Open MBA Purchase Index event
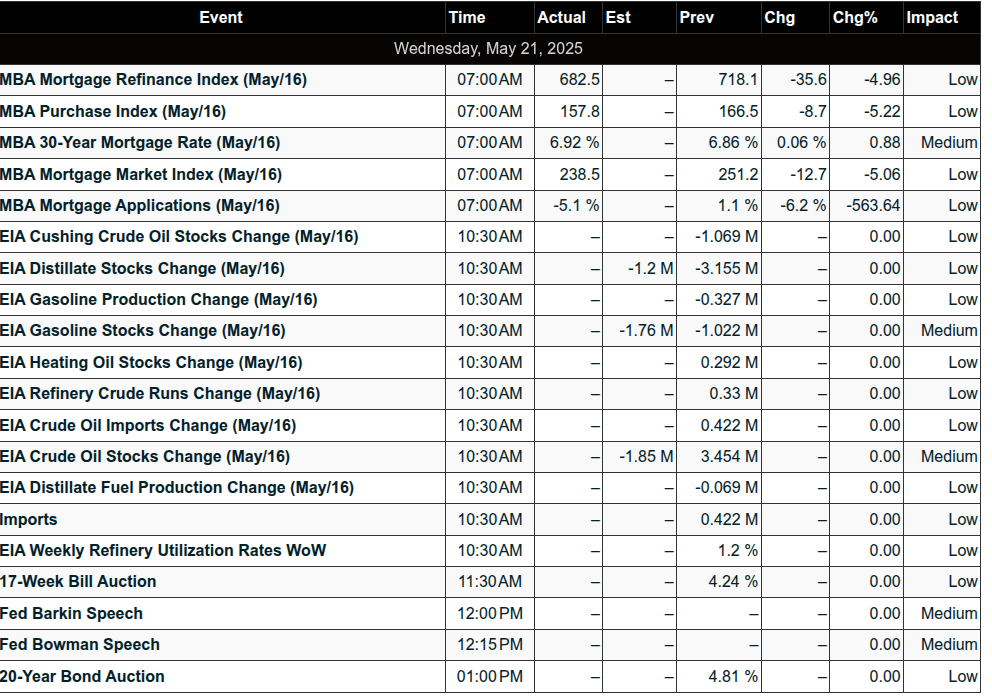The image size is (992, 699). coord(113,111)
